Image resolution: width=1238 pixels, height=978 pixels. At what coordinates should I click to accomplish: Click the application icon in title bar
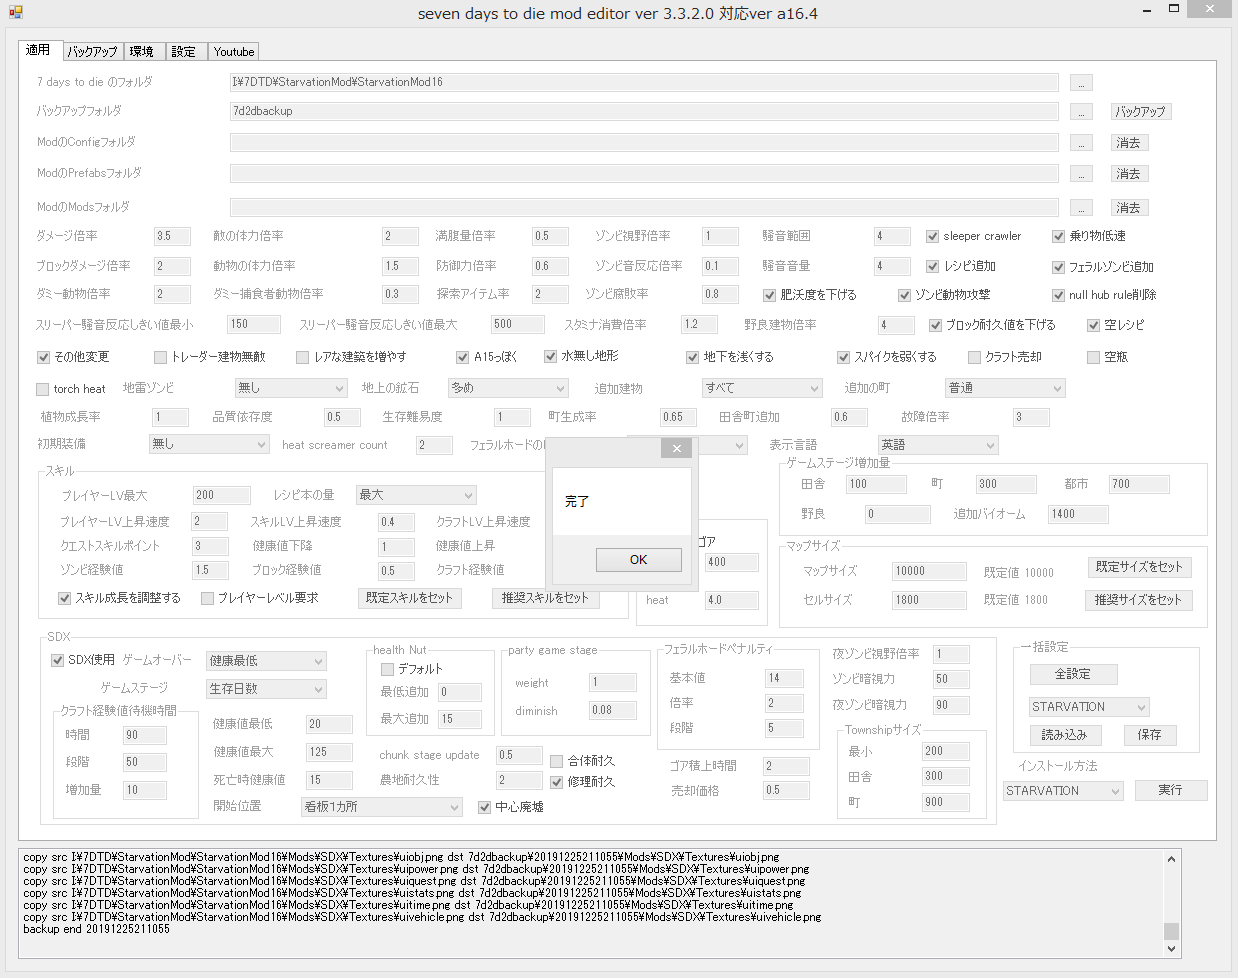pyautogui.click(x=14, y=12)
